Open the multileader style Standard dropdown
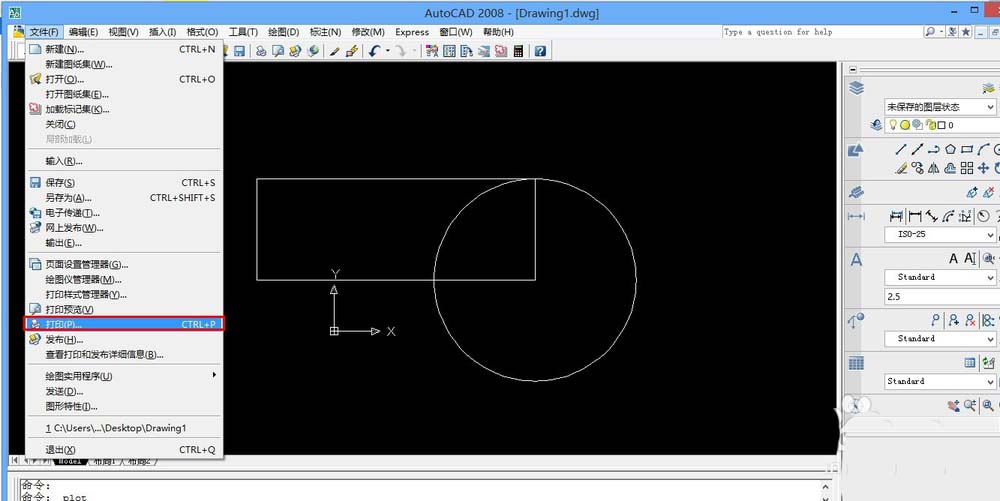 [940, 338]
